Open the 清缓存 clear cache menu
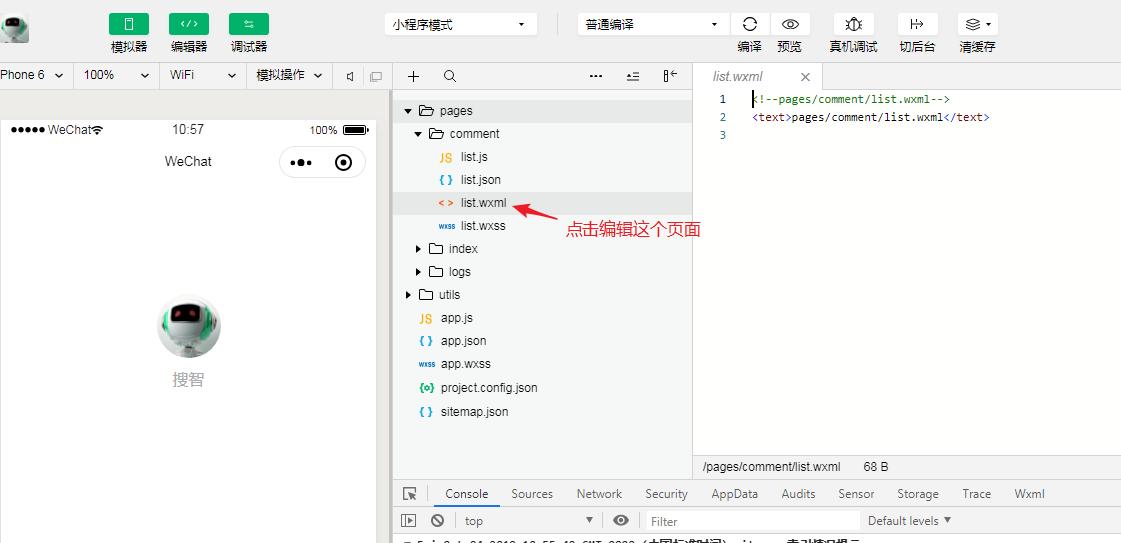This screenshot has width=1121, height=543. tap(977, 24)
